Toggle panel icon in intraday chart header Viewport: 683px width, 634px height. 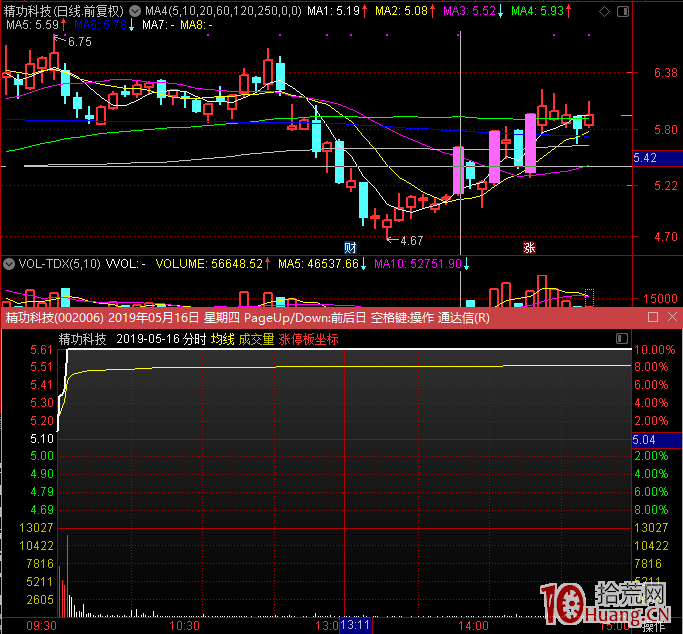pyautogui.click(x=622, y=338)
